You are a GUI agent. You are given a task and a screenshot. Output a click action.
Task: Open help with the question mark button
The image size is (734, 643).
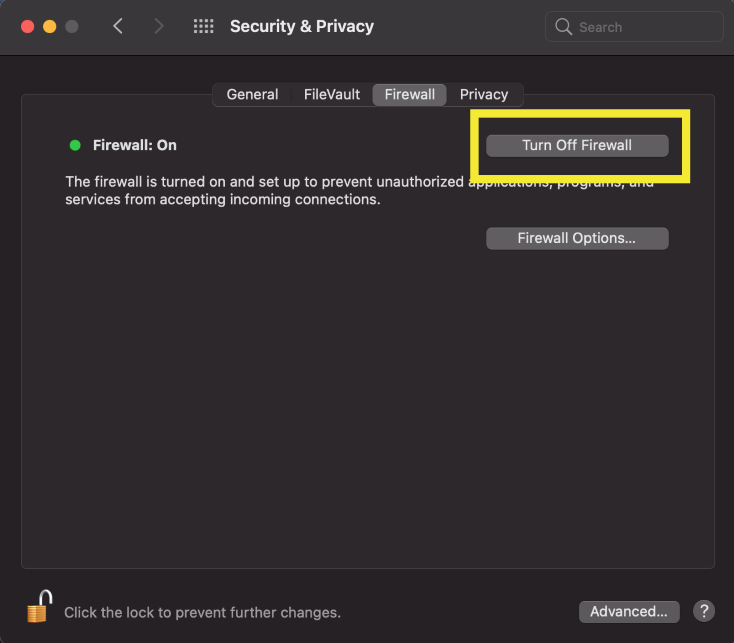point(703,611)
